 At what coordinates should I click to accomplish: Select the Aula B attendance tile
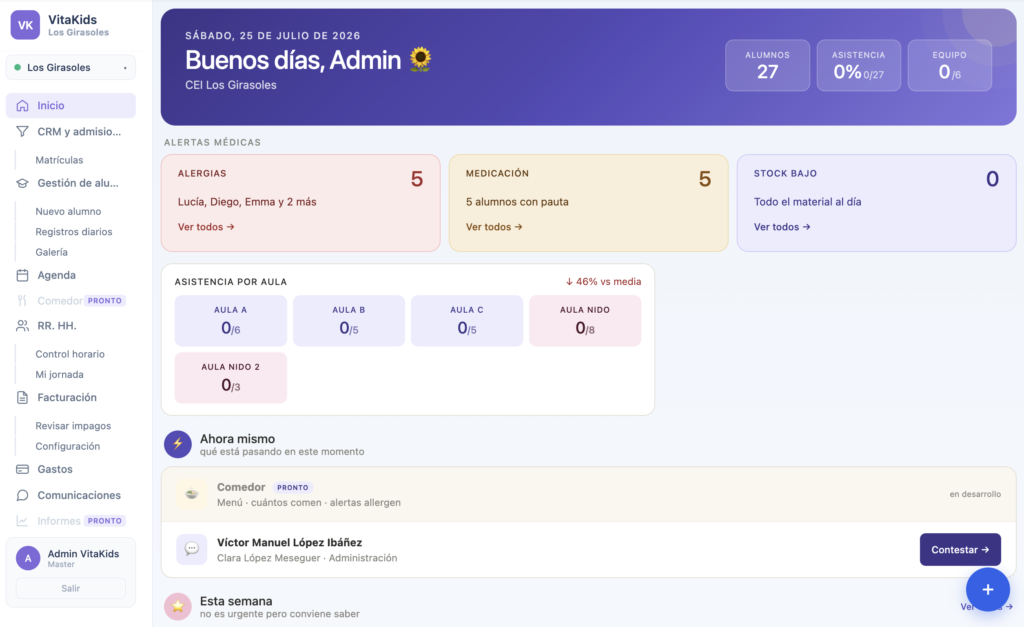coord(349,321)
